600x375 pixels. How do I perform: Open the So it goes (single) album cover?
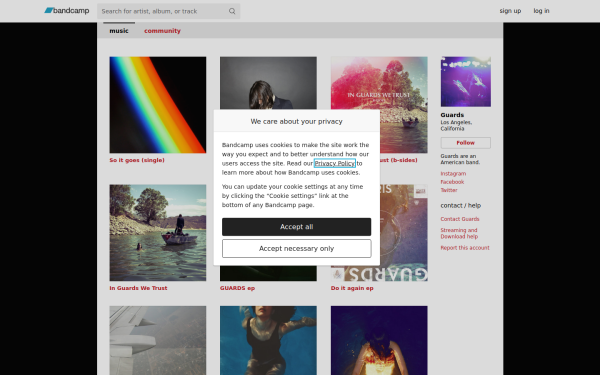[158, 105]
